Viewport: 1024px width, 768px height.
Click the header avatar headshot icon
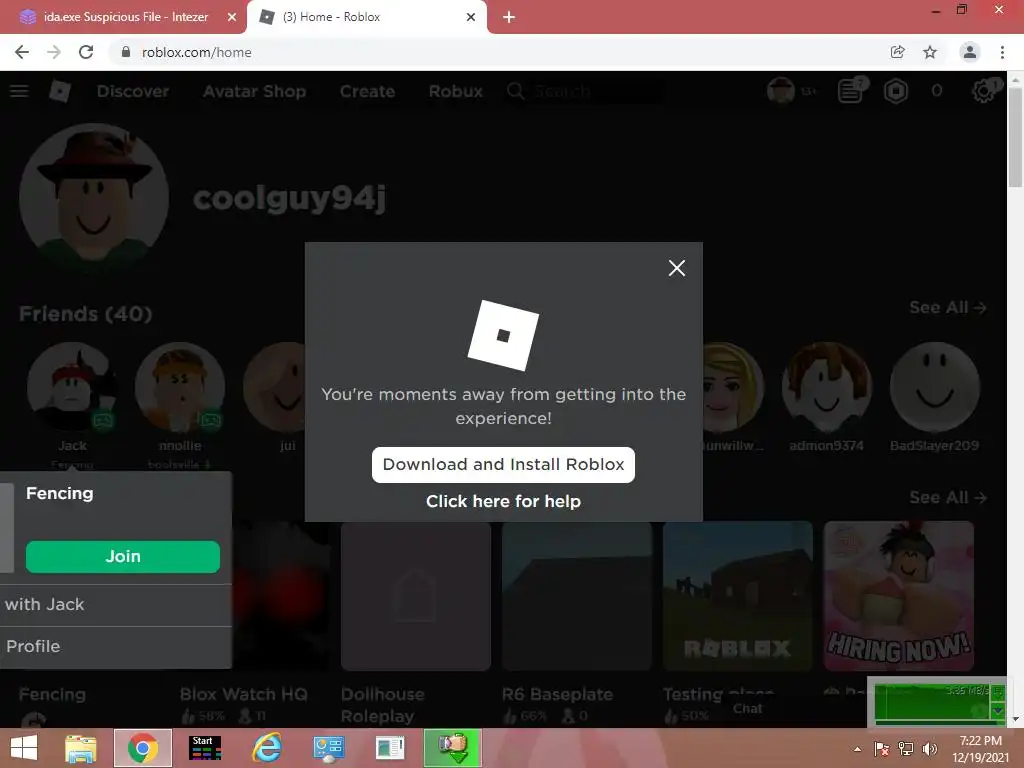click(780, 91)
